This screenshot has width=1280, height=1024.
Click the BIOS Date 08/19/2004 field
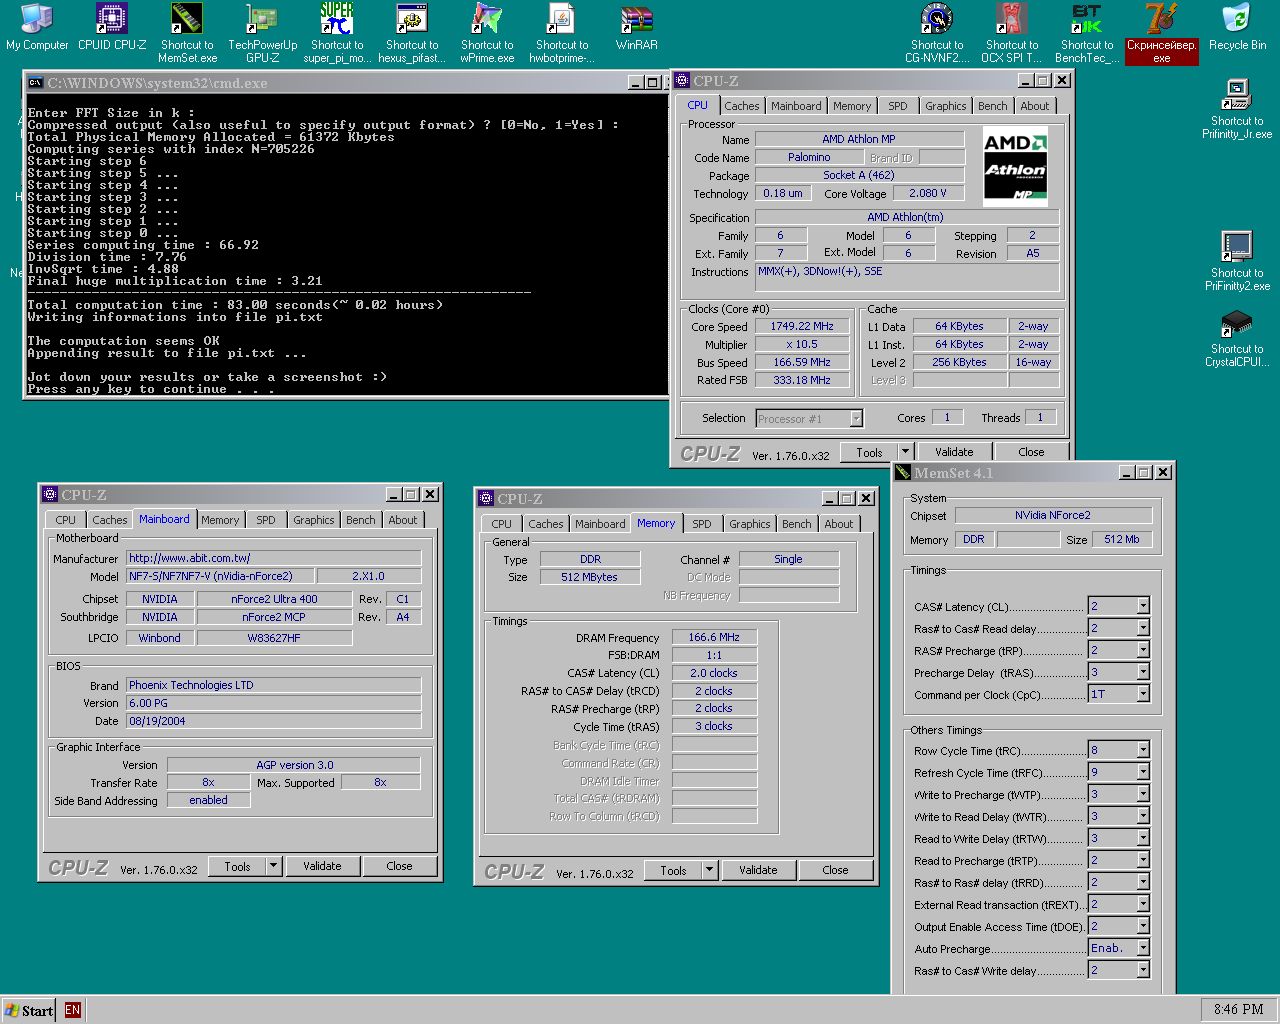tap(273, 721)
